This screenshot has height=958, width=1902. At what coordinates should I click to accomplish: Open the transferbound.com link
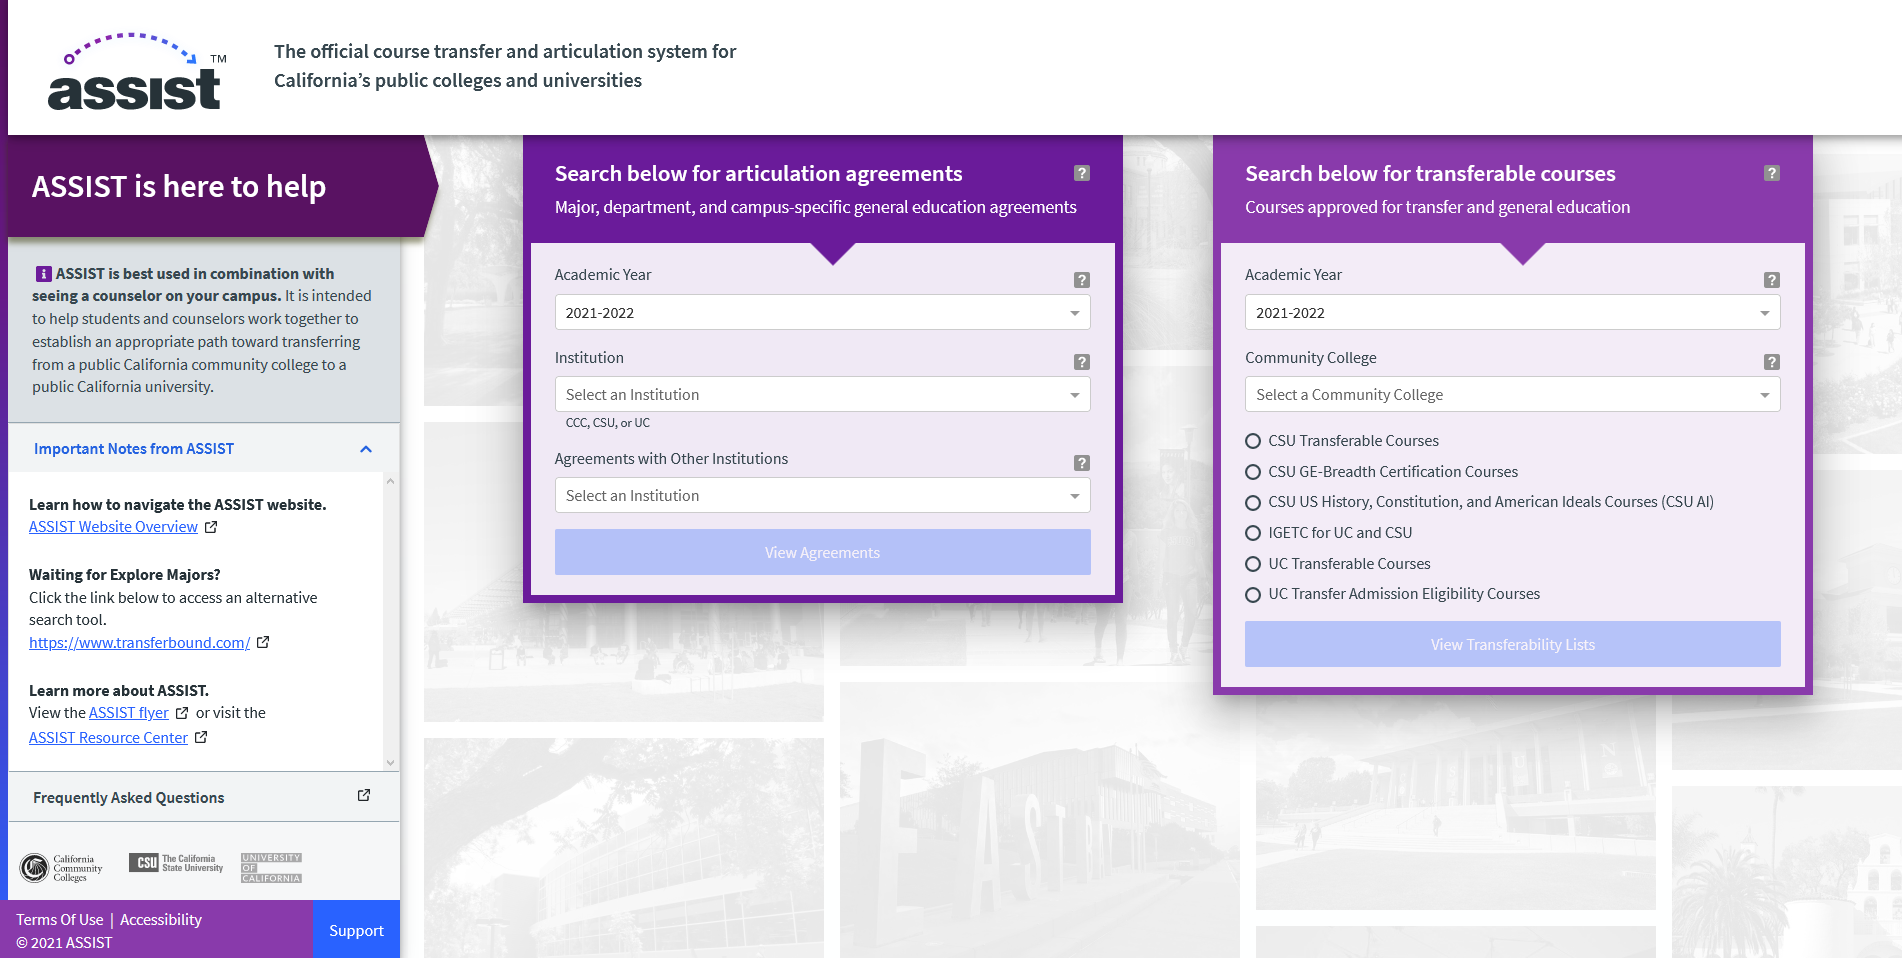point(139,642)
